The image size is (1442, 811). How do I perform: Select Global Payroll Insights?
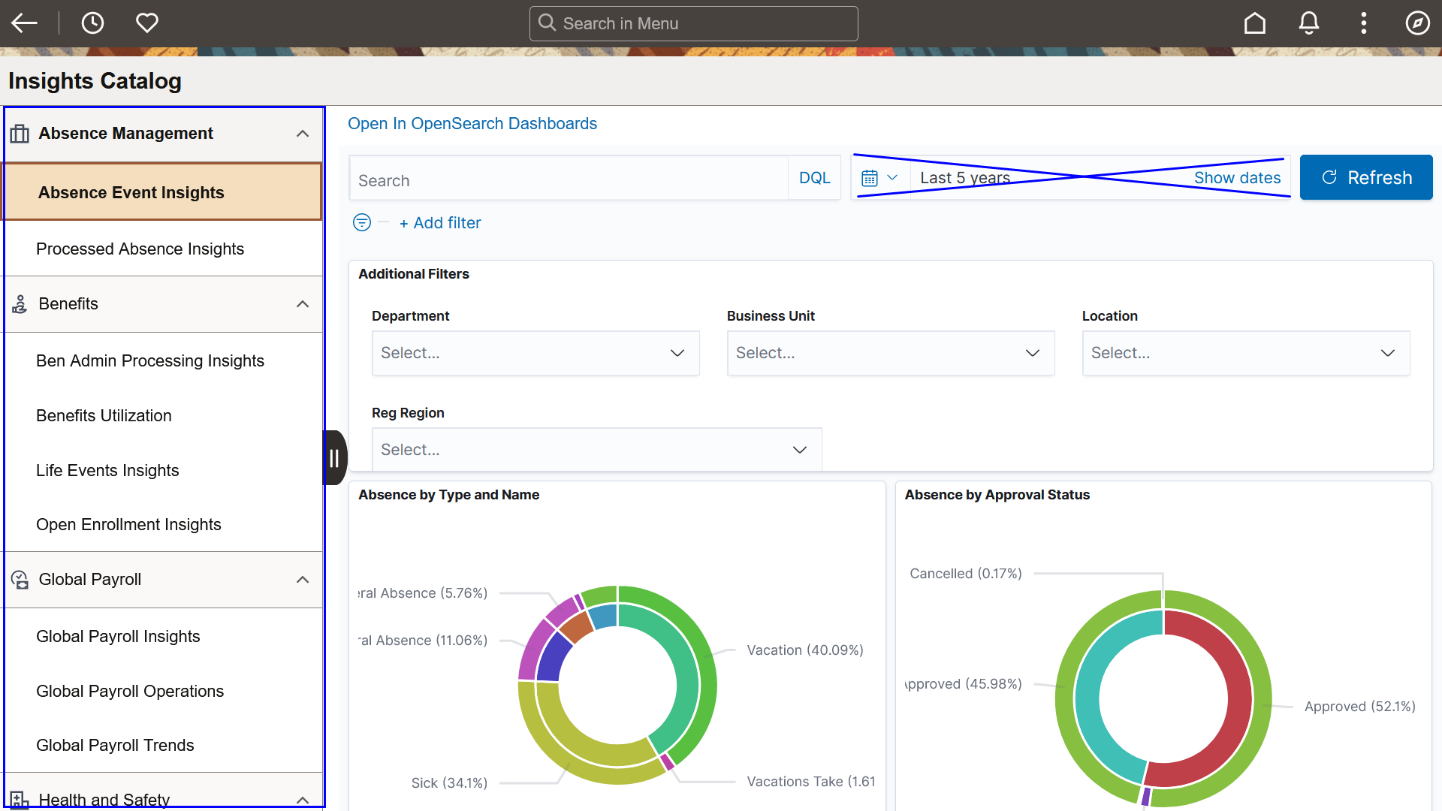click(162, 637)
